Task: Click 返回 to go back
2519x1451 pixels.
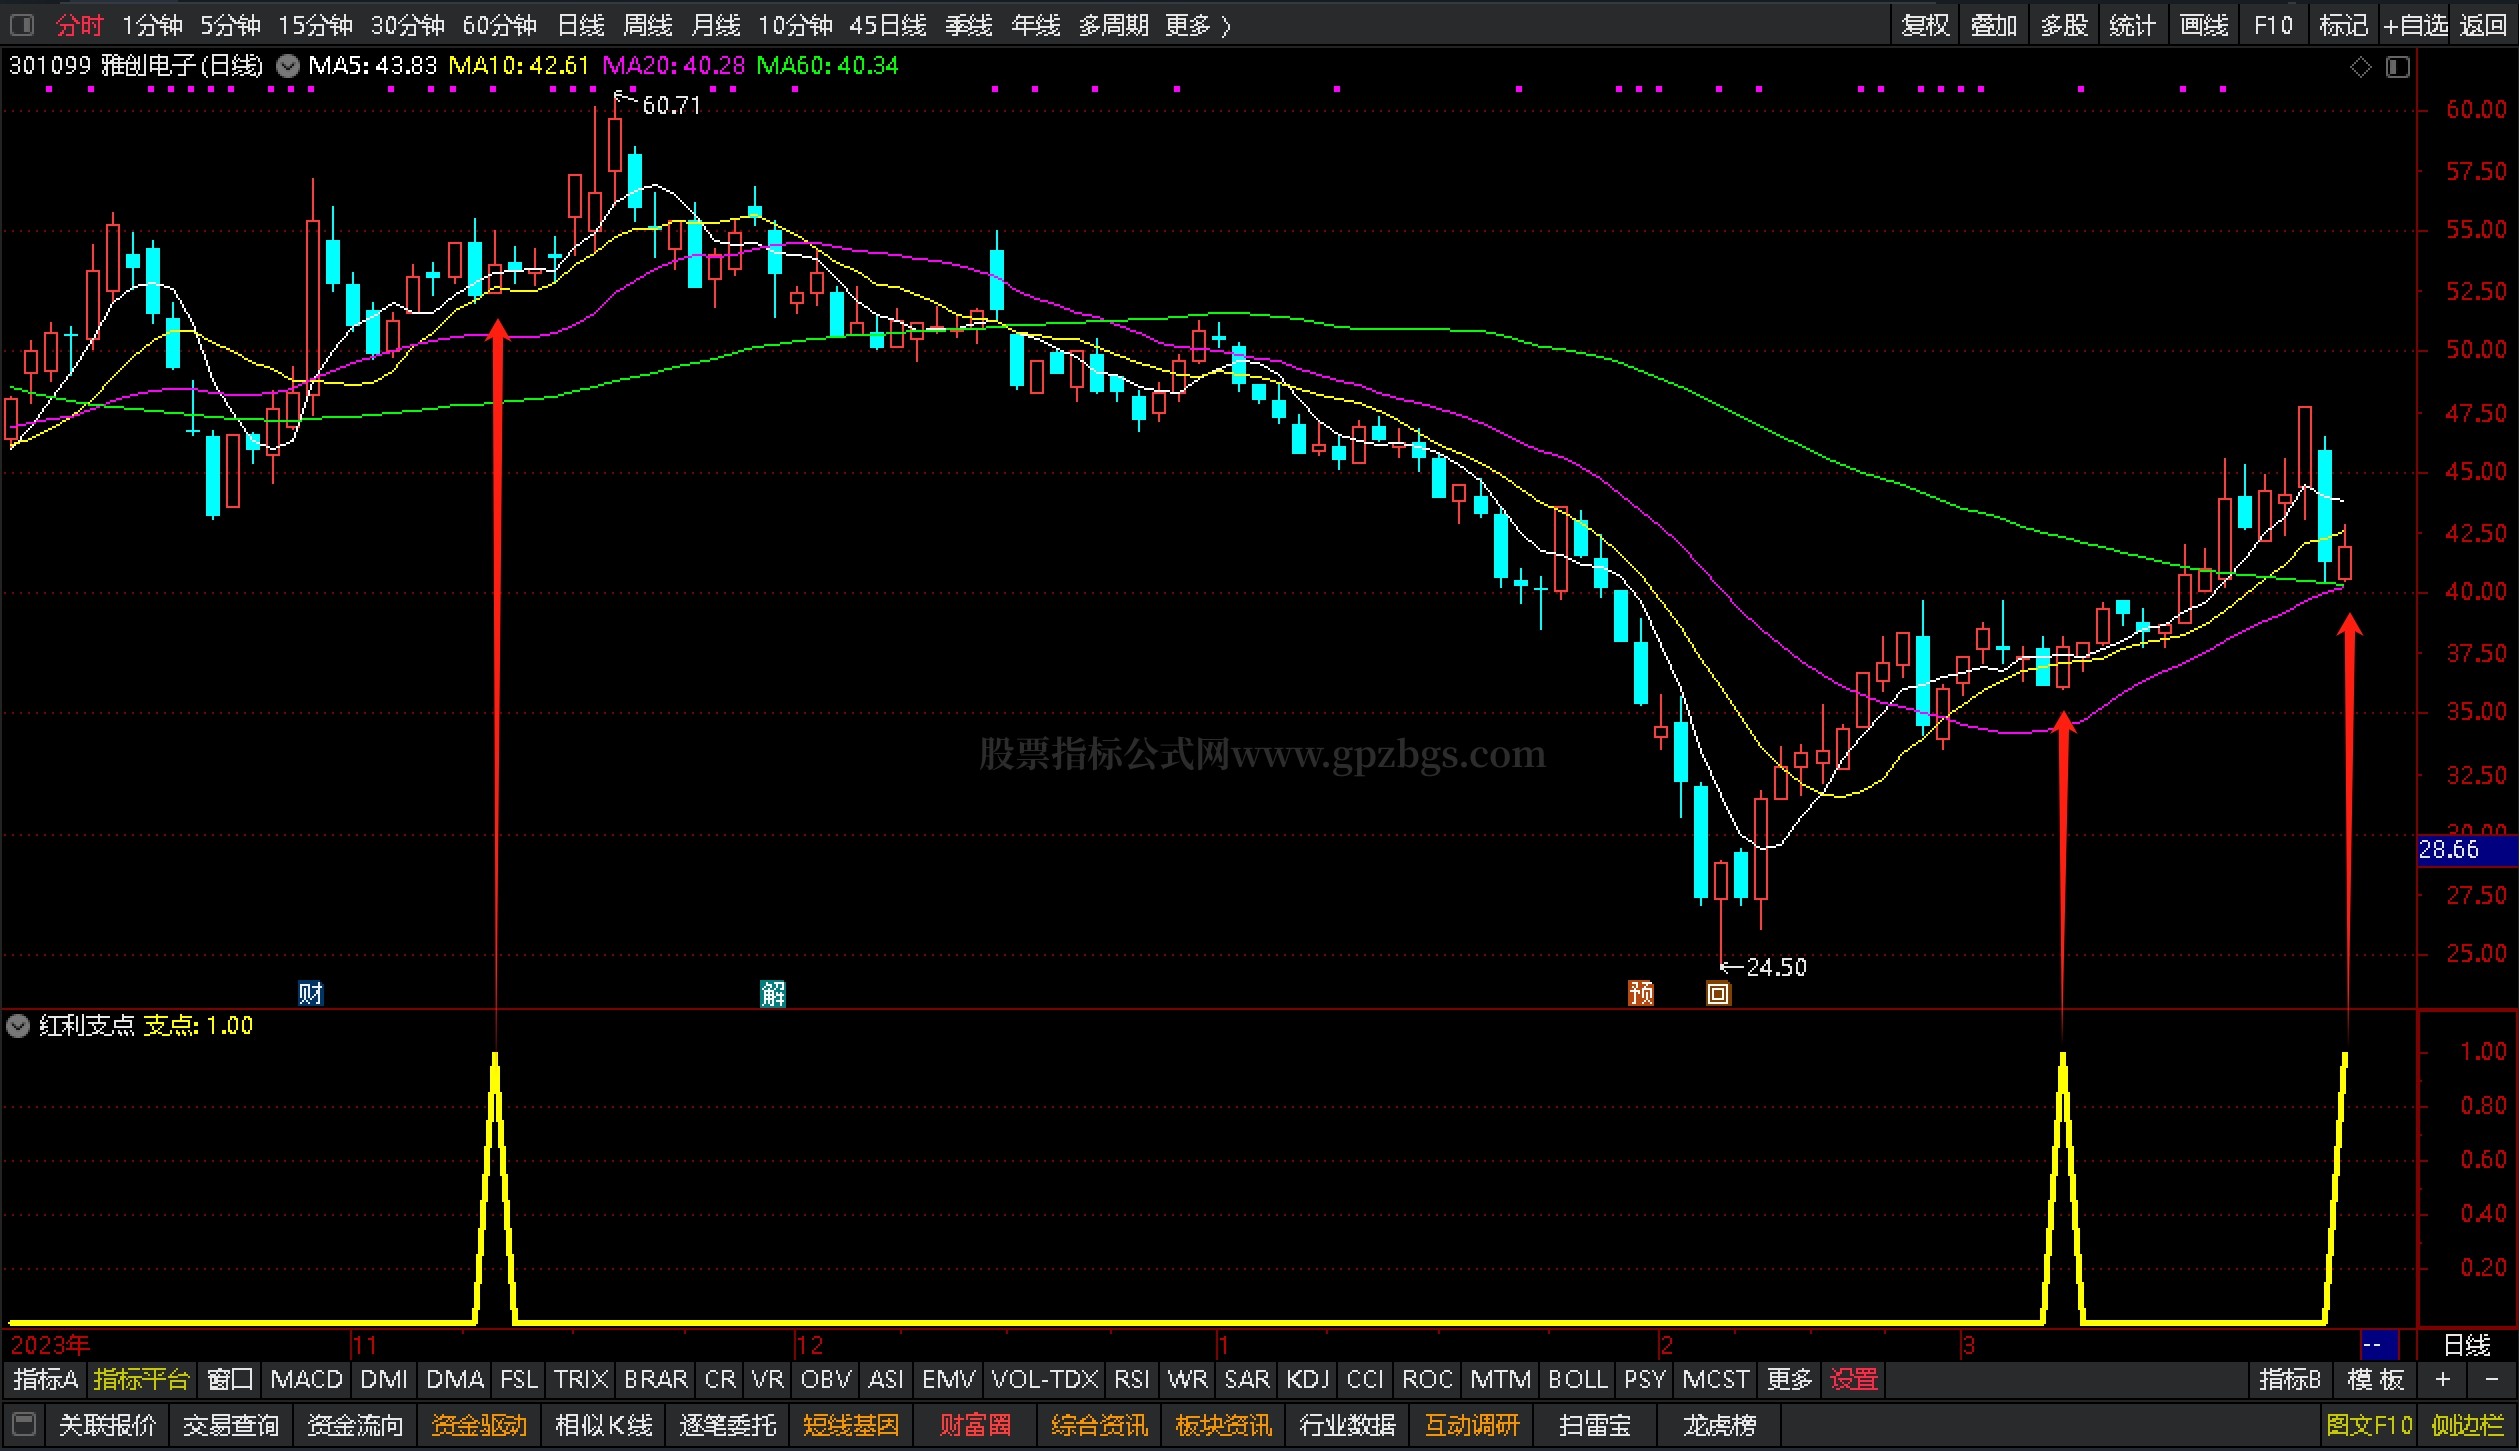Action: point(2484,25)
